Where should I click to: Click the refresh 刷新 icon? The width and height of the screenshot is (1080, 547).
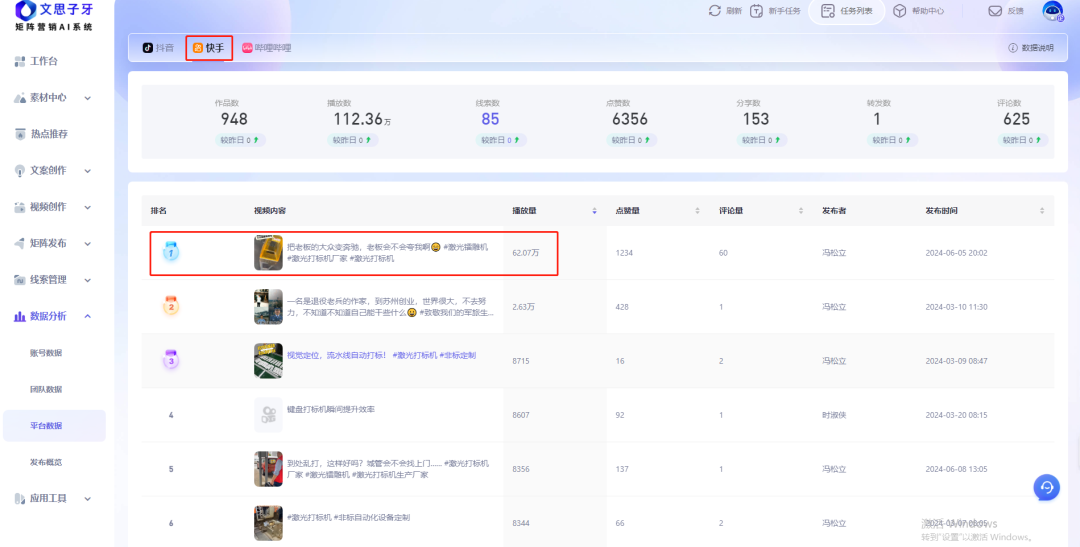[715, 11]
